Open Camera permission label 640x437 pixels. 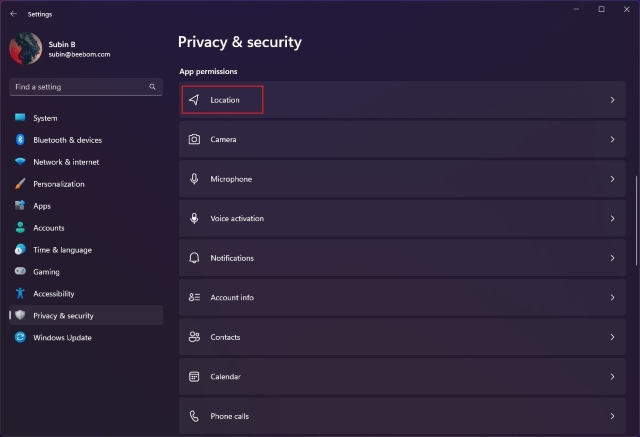pos(223,139)
